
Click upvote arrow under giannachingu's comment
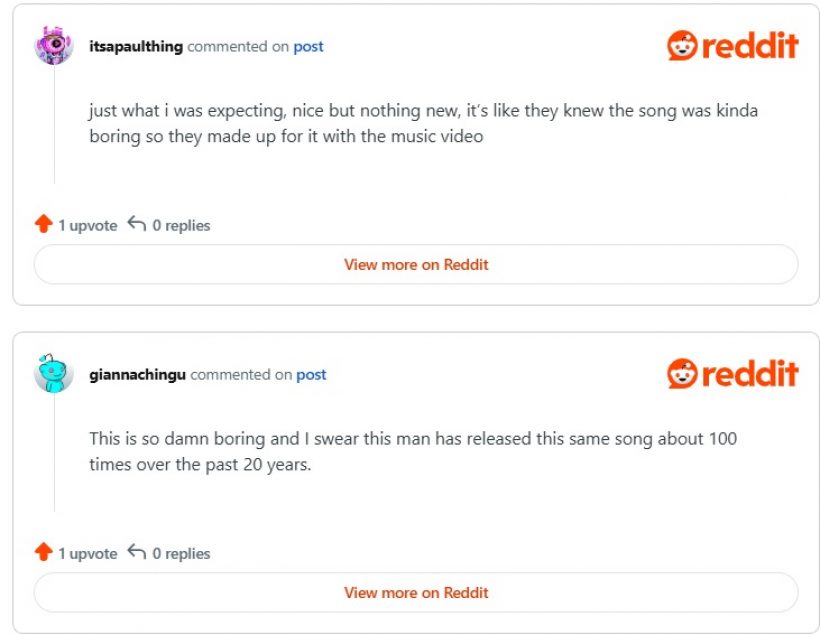click(44, 552)
